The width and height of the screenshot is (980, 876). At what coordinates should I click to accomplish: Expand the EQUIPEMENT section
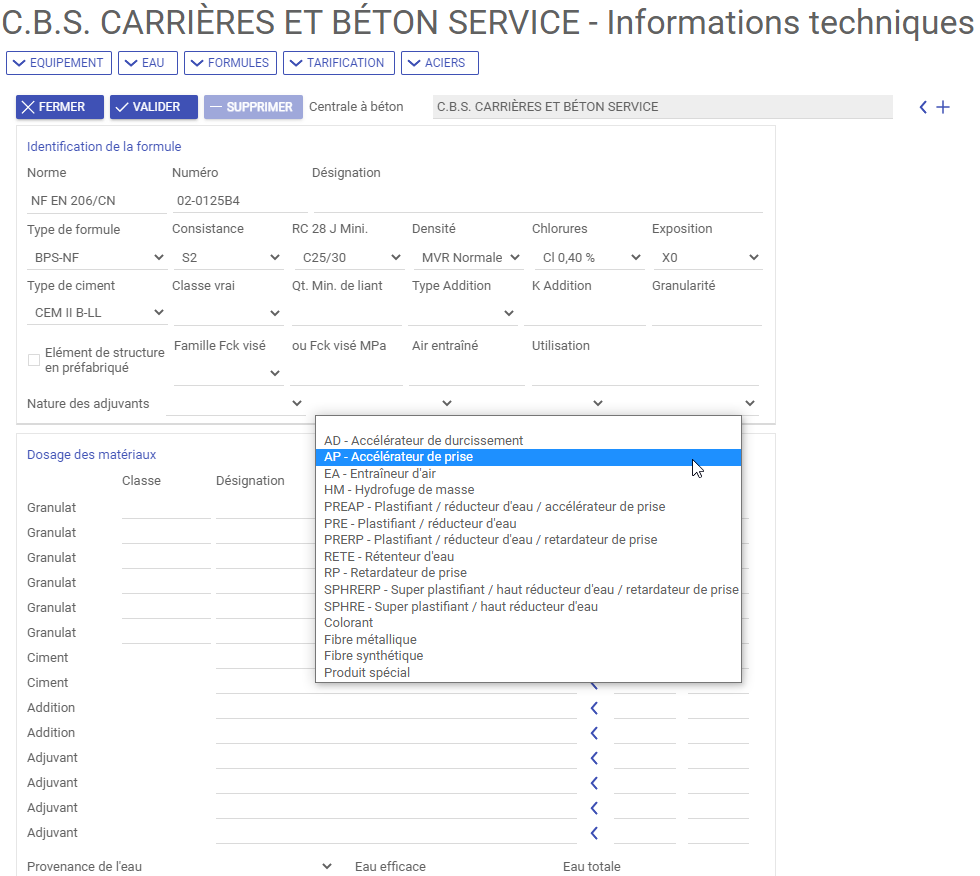point(59,63)
